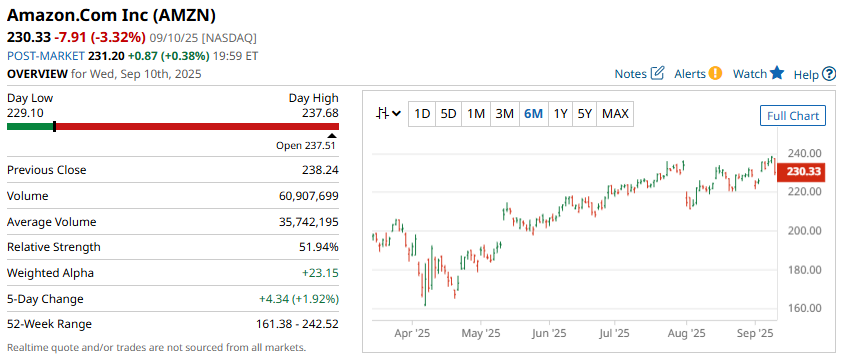
Task: Click the orange Alerts exclamation icon
Action: [715, 73]
